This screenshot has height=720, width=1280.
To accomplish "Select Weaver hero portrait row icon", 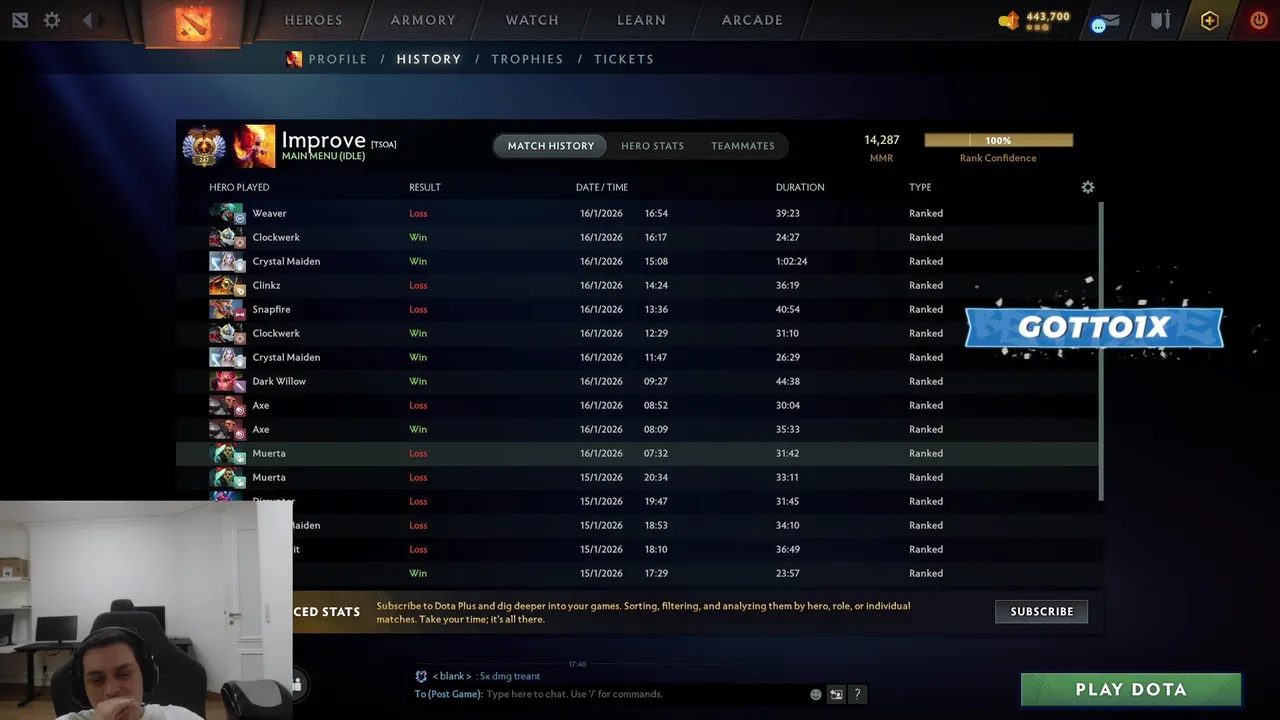I will coord(227,213).
